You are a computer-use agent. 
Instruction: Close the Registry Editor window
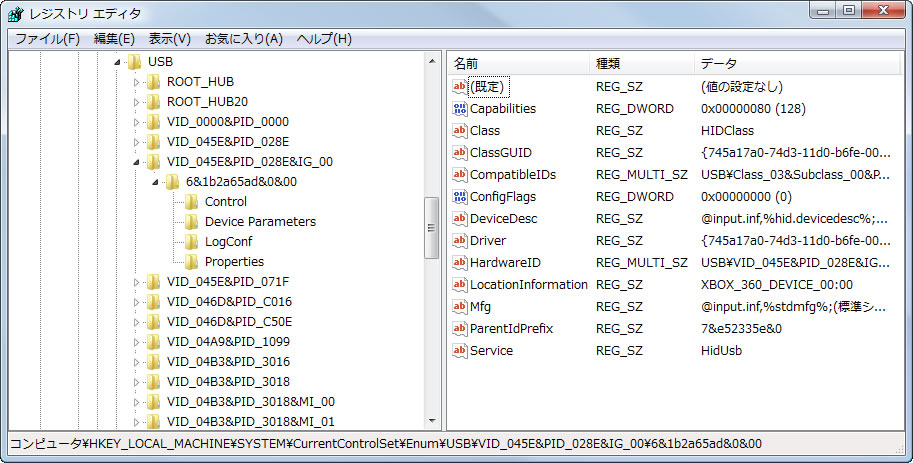[883, 10]
